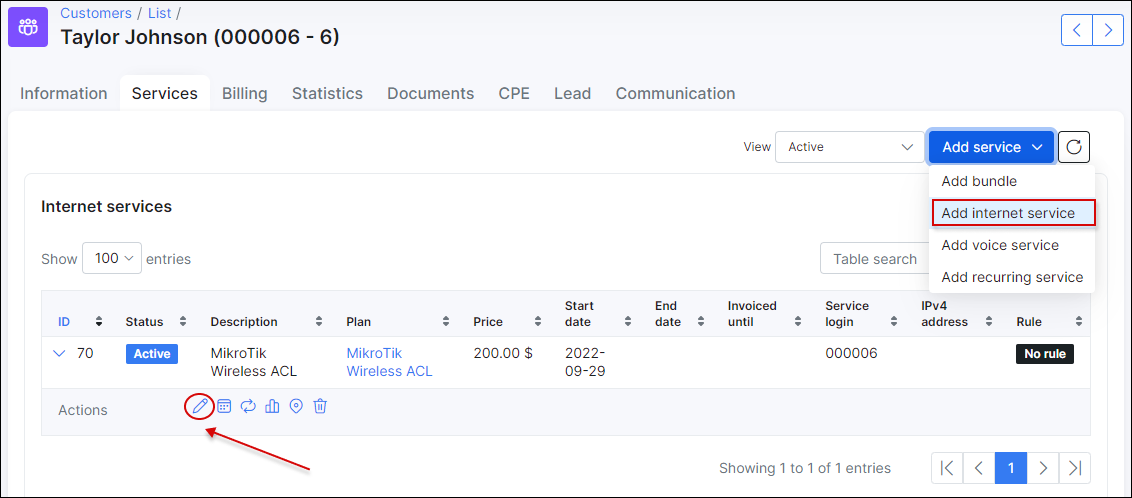Click the map location pin icon

(x=296, y=407)
